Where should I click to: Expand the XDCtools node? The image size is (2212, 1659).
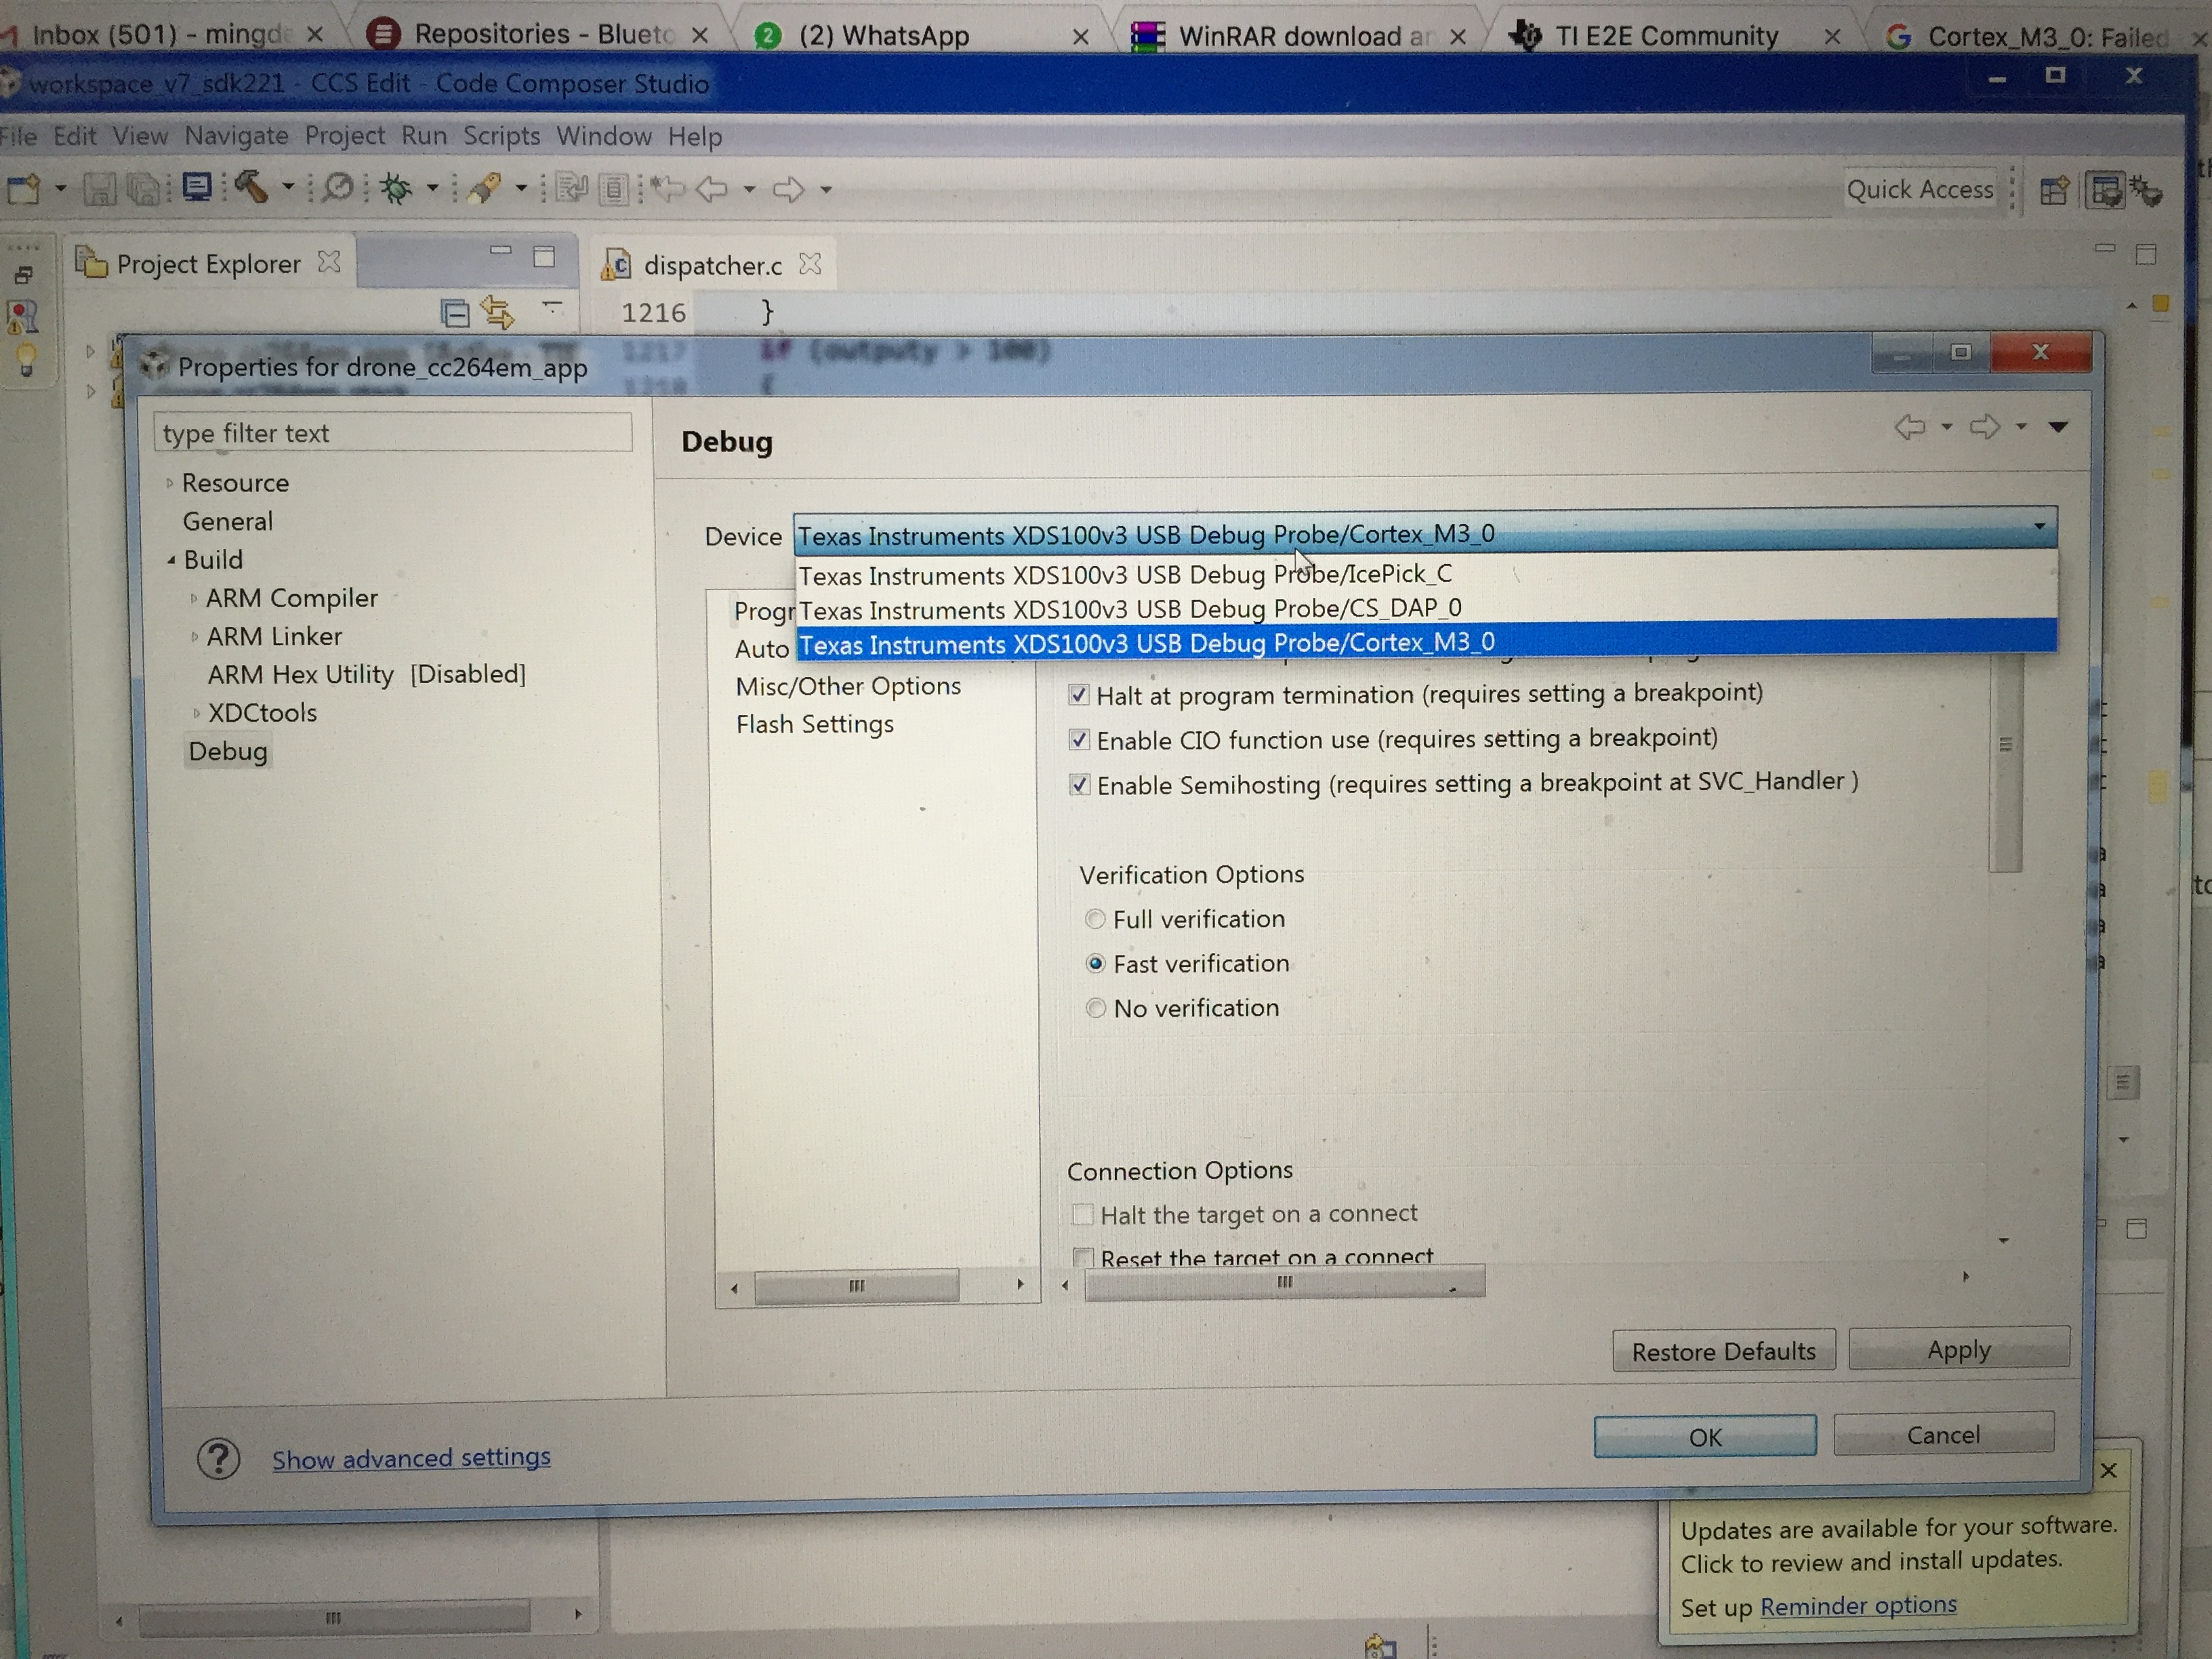(196, 713)
